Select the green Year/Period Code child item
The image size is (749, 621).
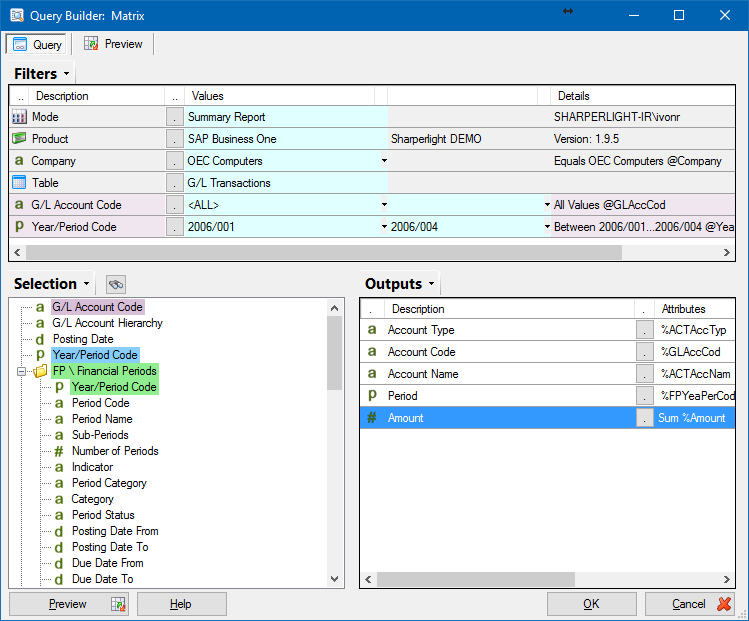tap(114, 387)
